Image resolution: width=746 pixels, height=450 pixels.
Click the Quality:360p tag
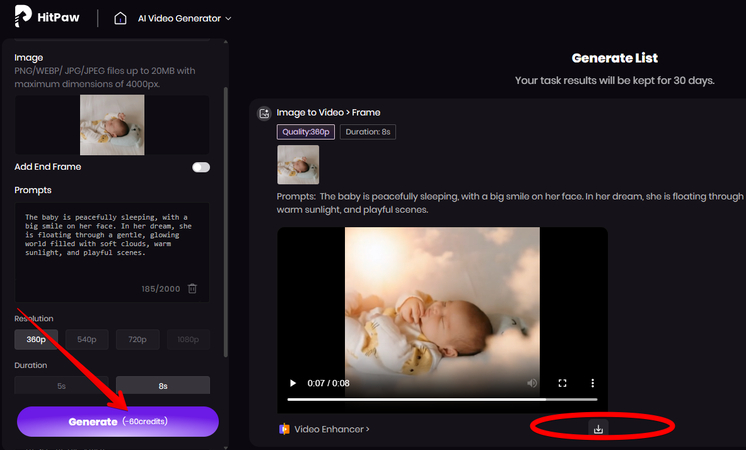306,132
